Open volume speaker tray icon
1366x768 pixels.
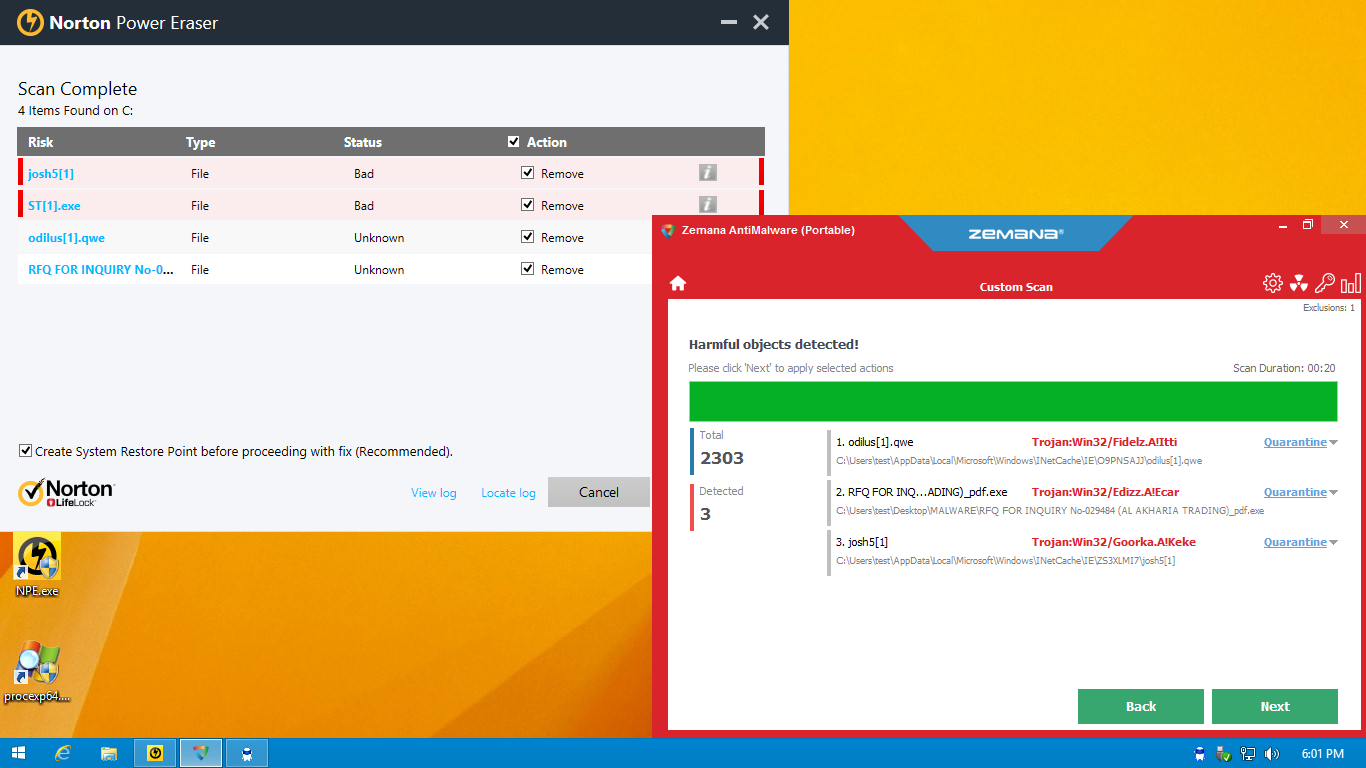[1272, 754]
